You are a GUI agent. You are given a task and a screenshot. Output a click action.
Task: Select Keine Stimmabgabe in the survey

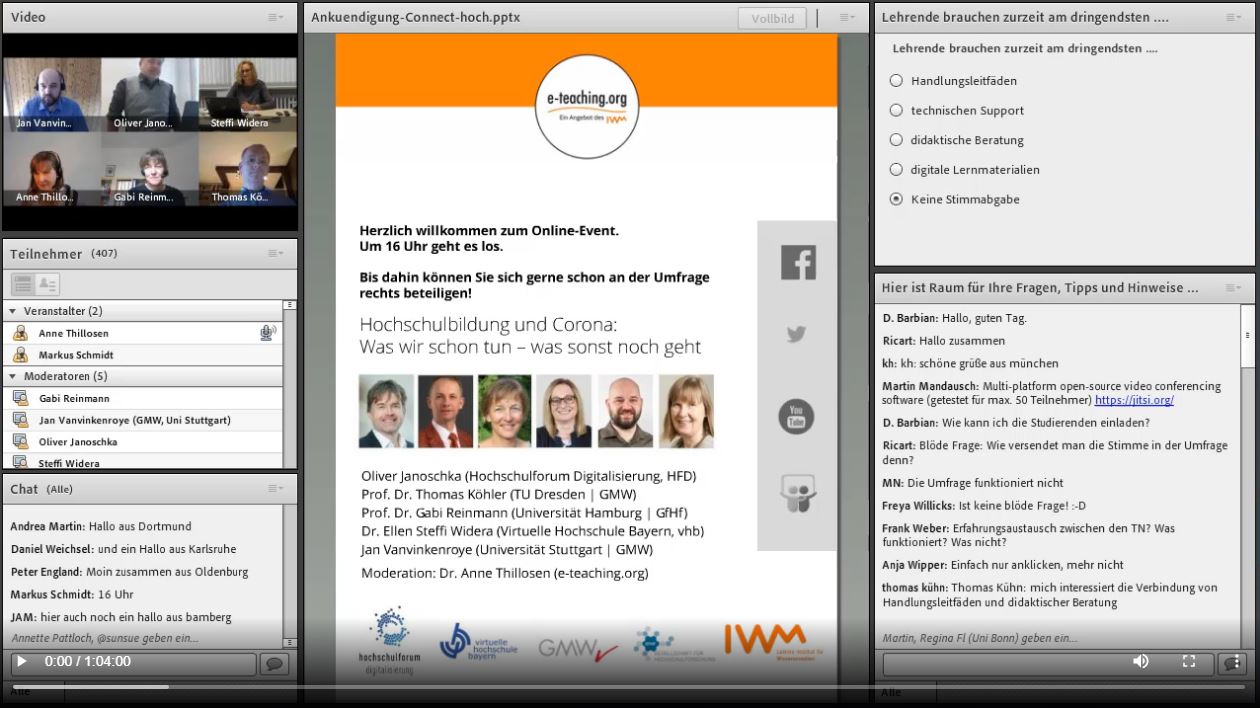[895, 199]
